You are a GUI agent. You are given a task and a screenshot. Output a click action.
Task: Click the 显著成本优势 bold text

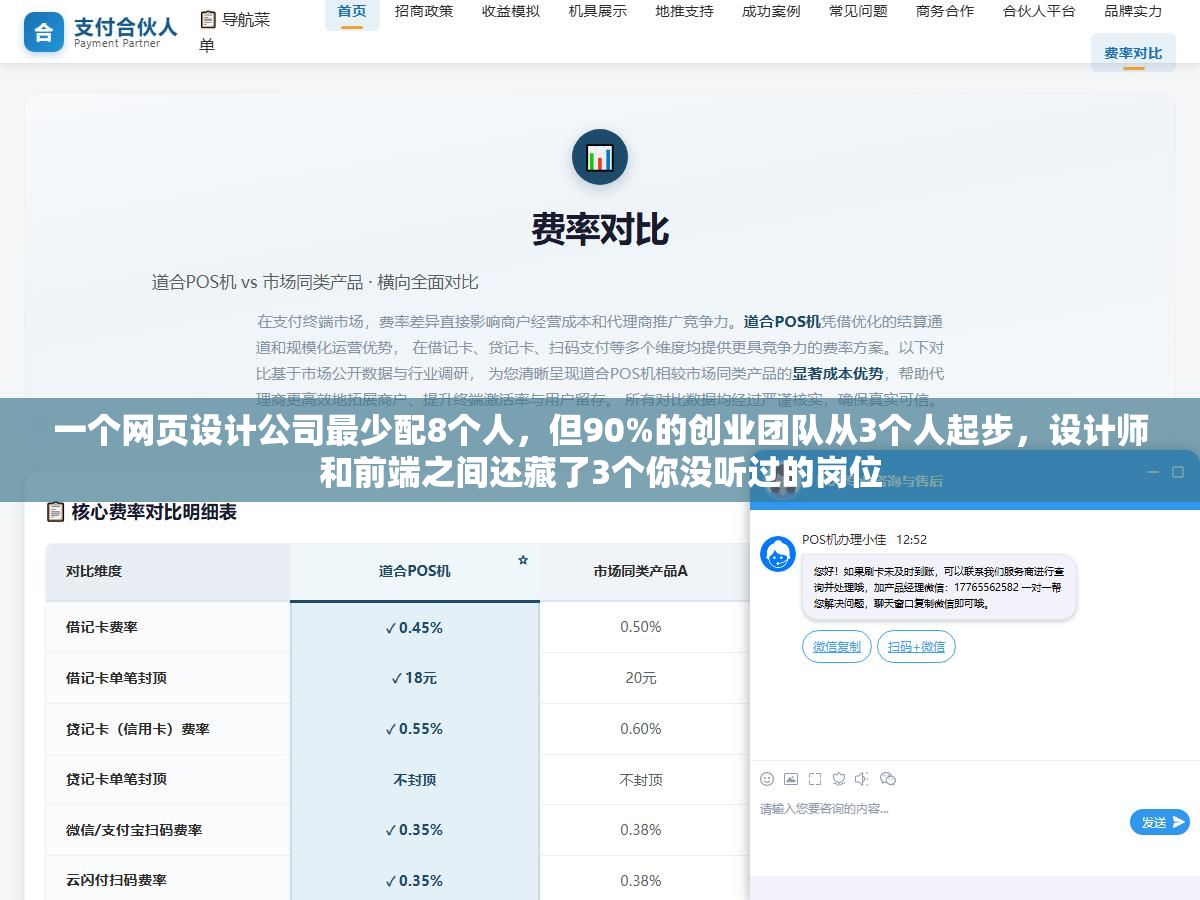click(x=838, y=374)
